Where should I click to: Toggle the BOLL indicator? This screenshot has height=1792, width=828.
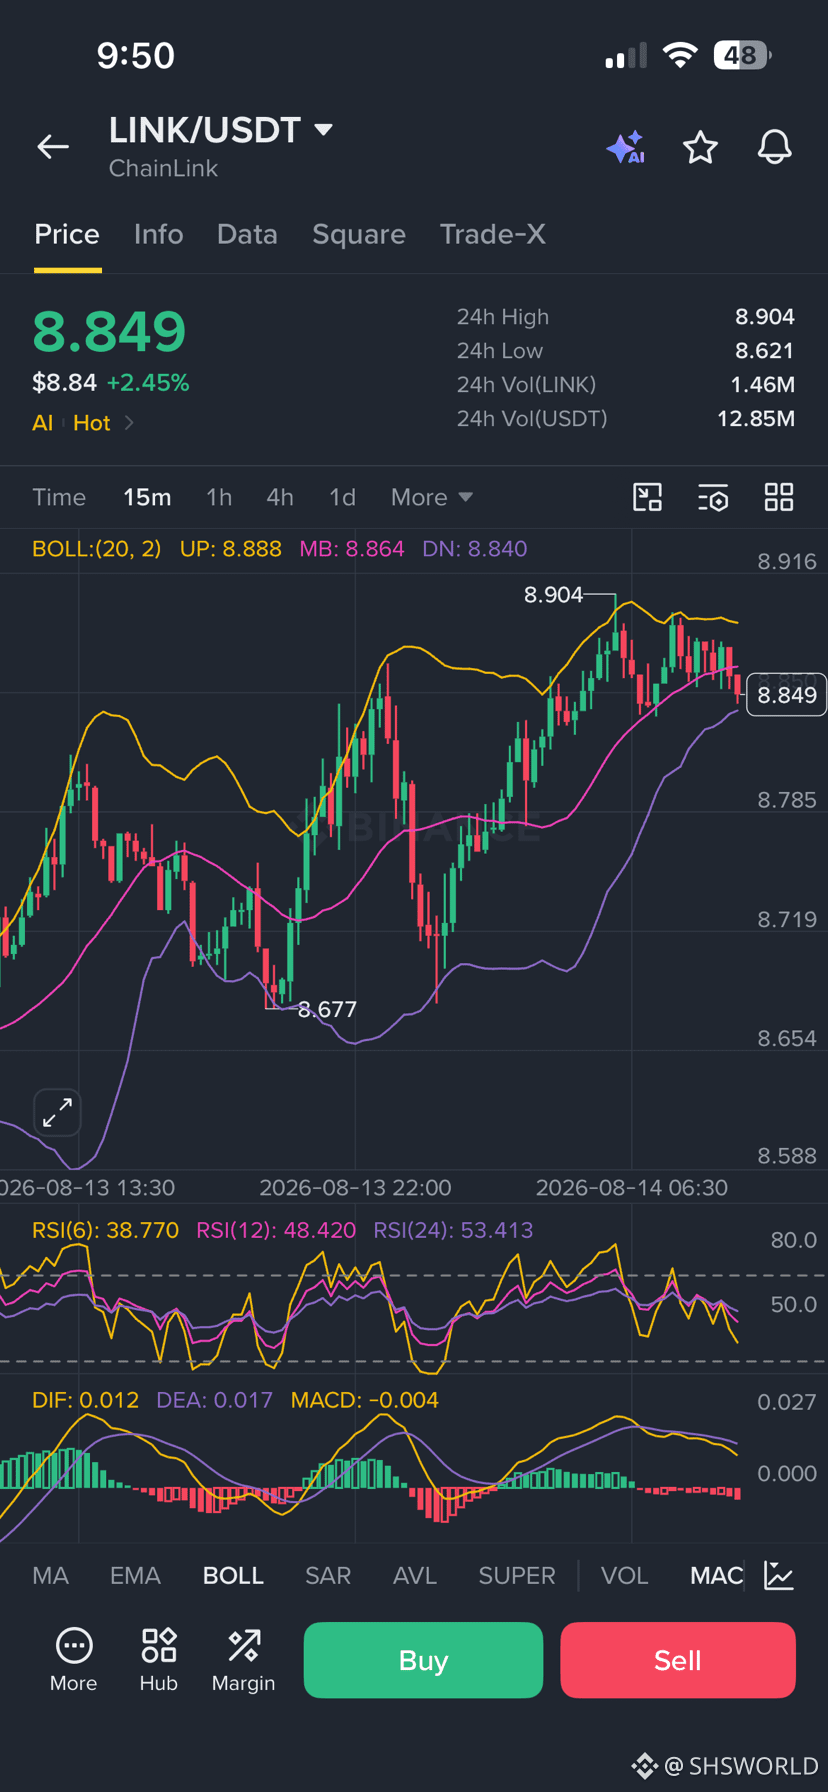pos(233,1575)
